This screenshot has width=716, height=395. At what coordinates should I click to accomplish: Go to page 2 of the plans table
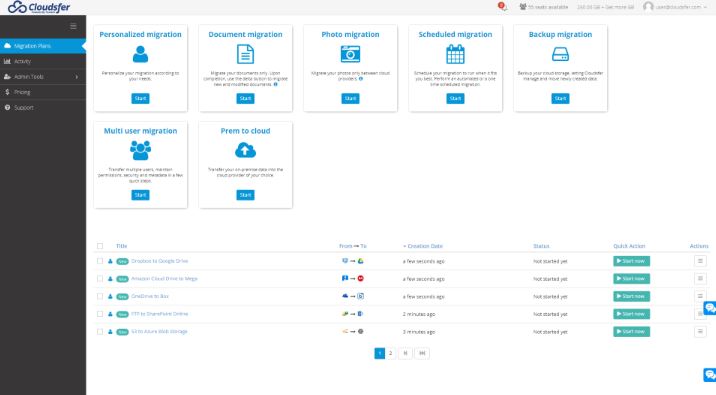tap(390, 353)
